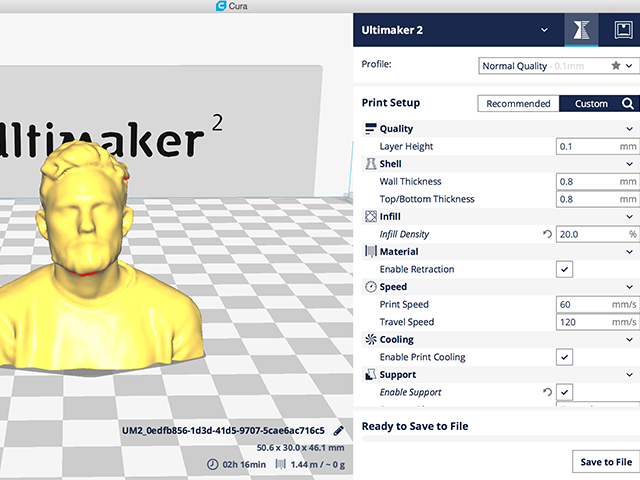Click the 02h 16min print time text
640x480 pixels.
pos(244,464)
